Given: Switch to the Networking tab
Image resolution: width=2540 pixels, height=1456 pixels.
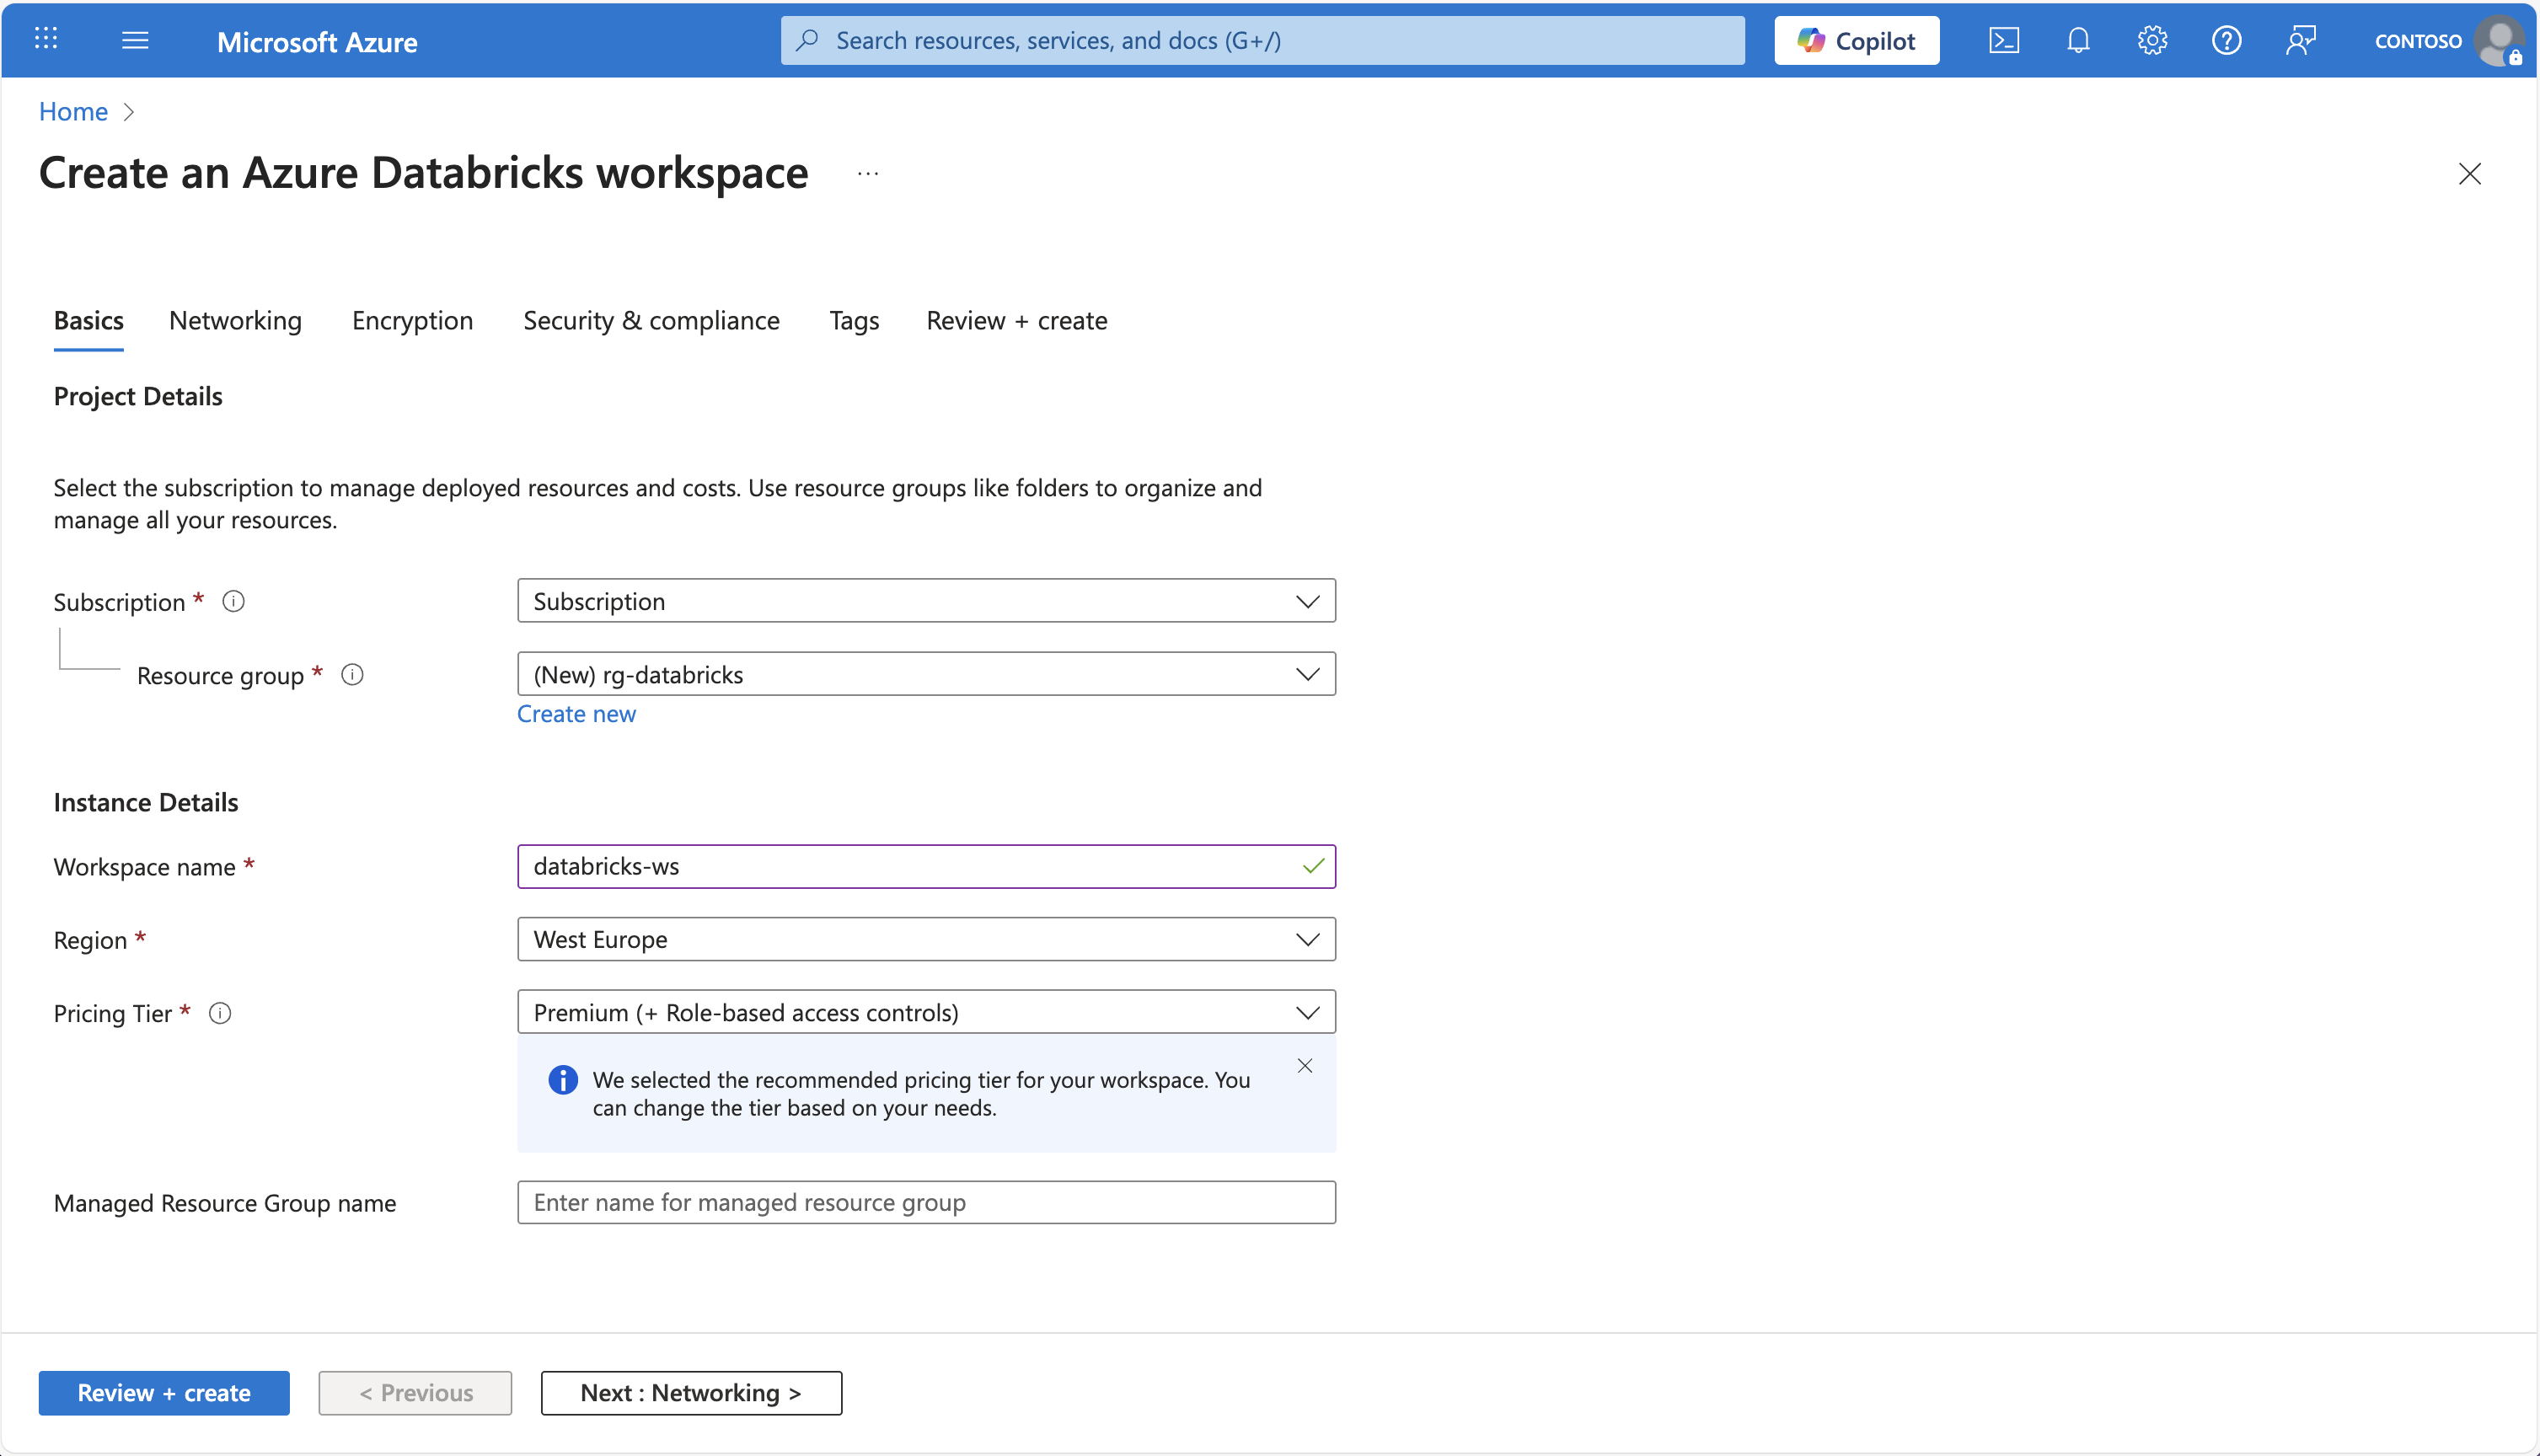Looking at the screenshot, I should (x=235, y=320).
